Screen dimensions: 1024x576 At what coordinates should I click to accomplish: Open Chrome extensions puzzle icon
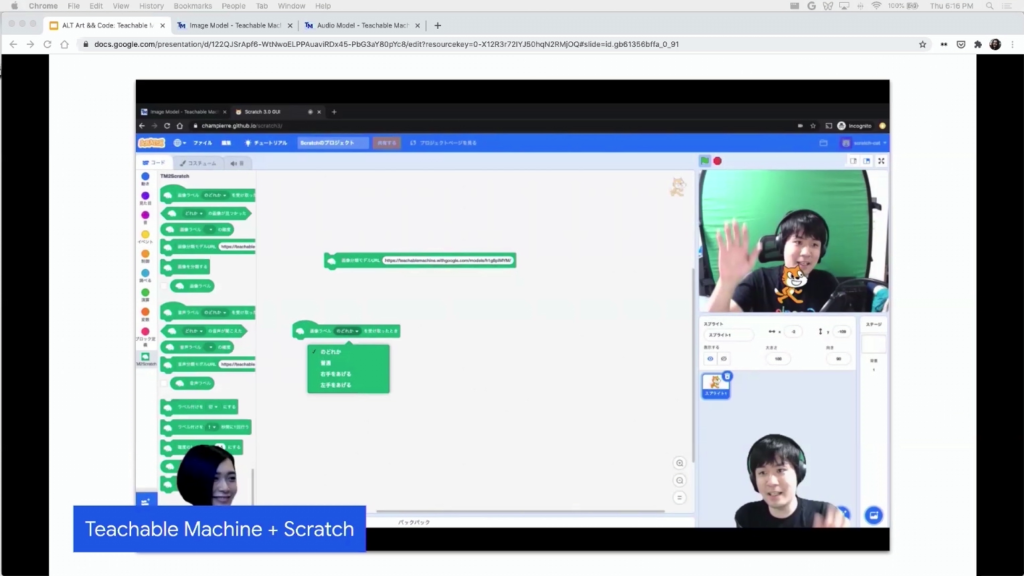pyautogui.click(x=978, y=44)
